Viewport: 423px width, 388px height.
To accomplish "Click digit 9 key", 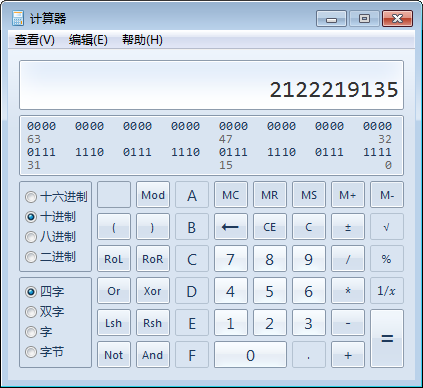I will point(309,259).
